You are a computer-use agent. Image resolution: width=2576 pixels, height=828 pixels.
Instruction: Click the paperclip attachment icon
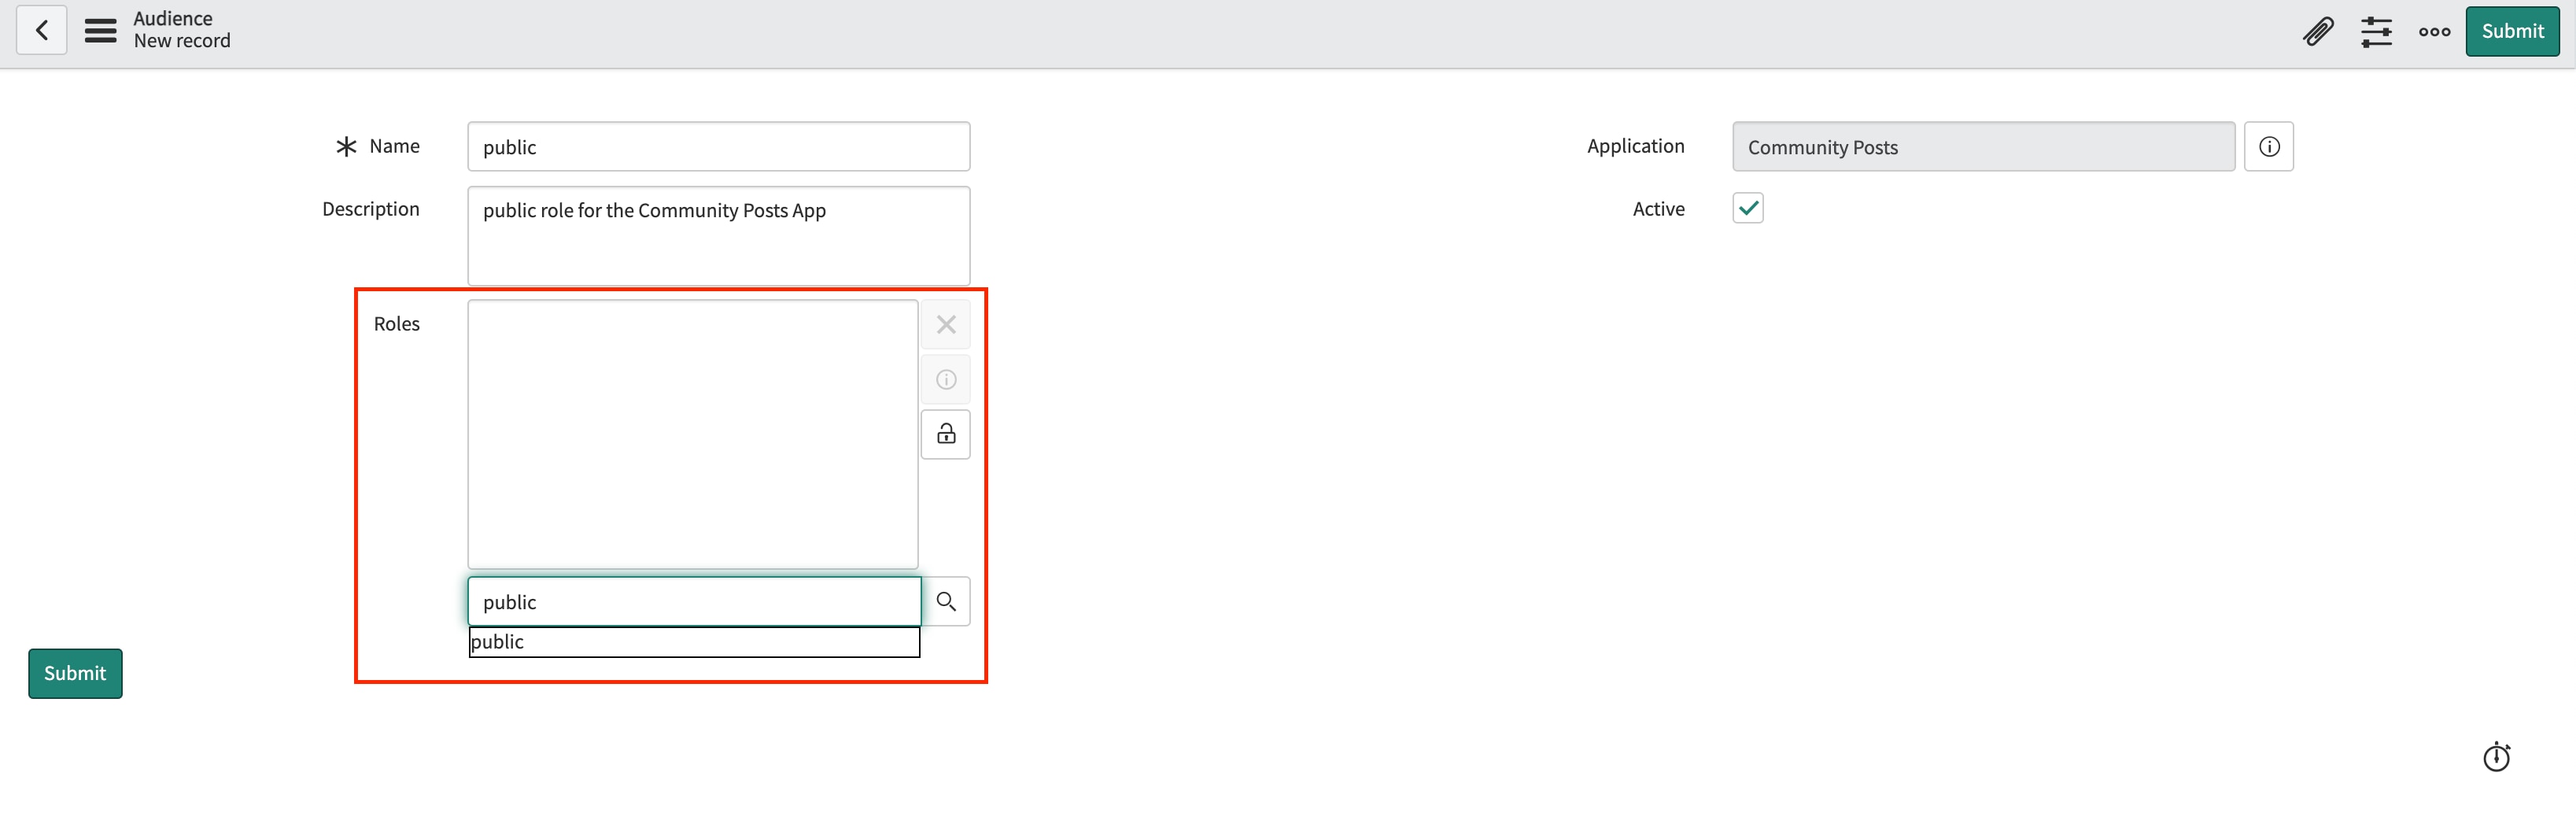tap(2318, 31)
